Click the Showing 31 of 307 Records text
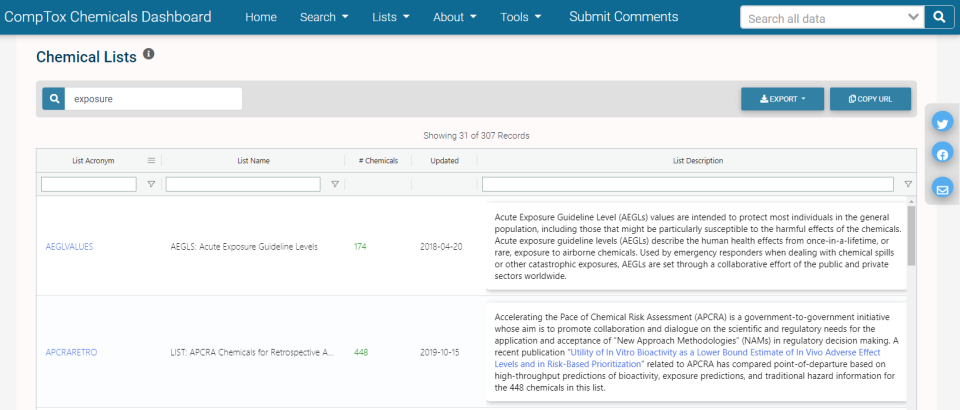960x410 pixels. 476,136
